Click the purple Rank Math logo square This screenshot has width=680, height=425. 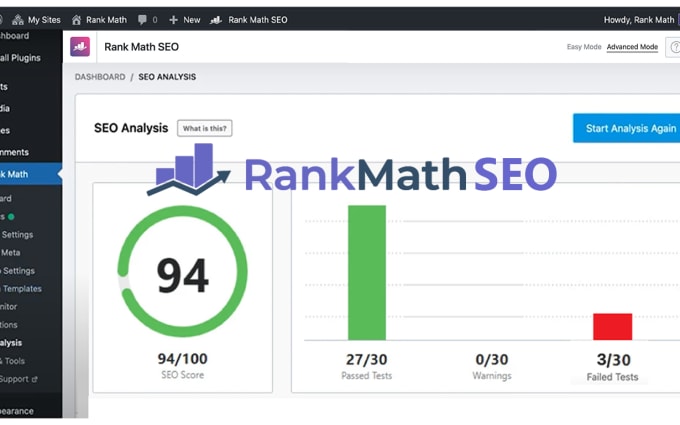(x=80, y=46)
